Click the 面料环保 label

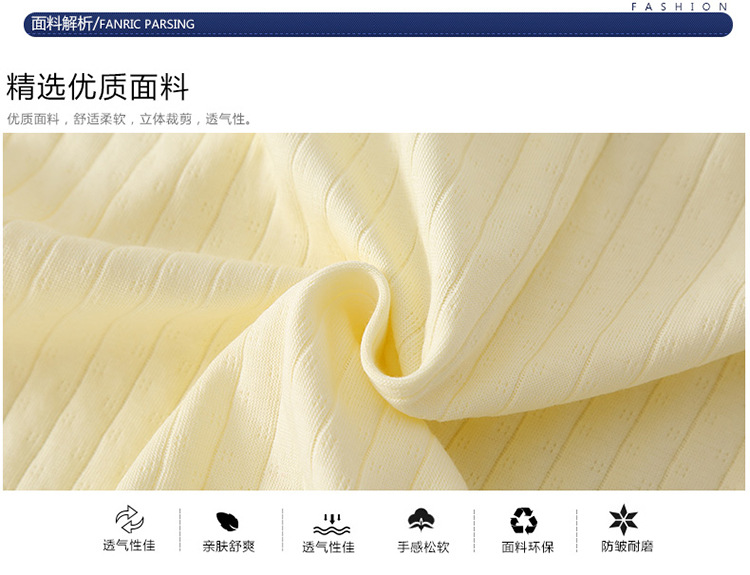(x=528, y=547)
